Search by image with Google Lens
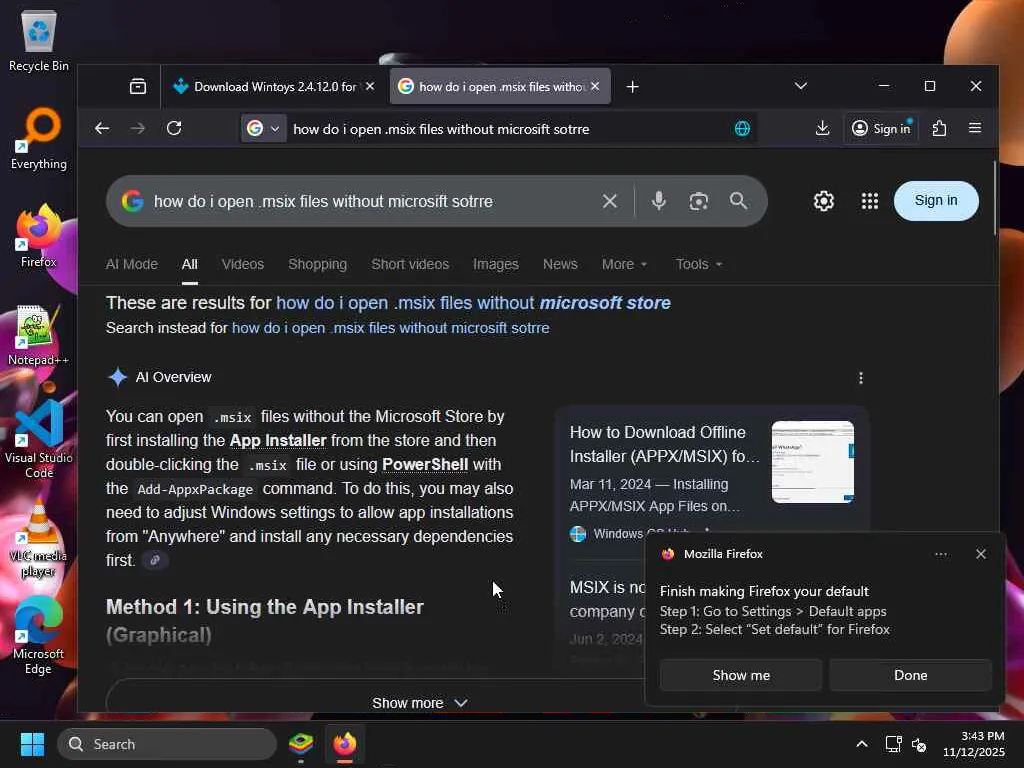 tap(698, 201)
